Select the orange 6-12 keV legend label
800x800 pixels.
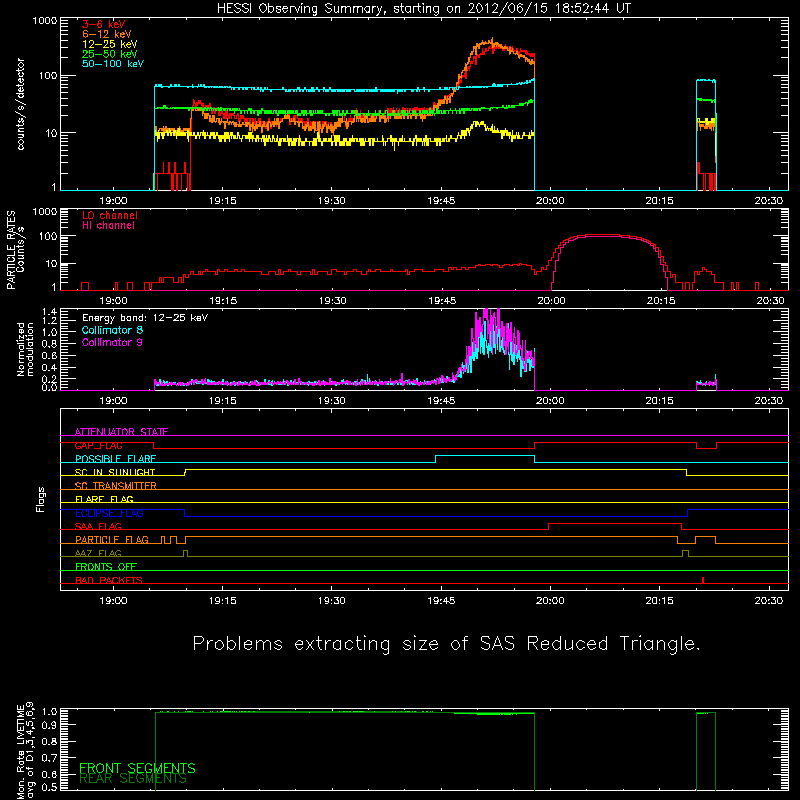(106, 34)
